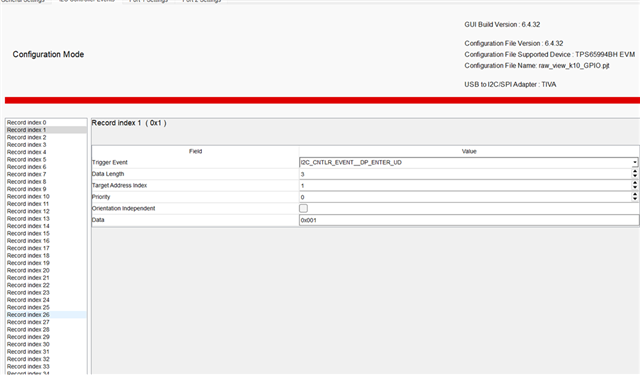The width and height of the screenshot is (640, 375).
Task: Click the Configuration File Supported Device text
Action: click(x=549, y=54)
